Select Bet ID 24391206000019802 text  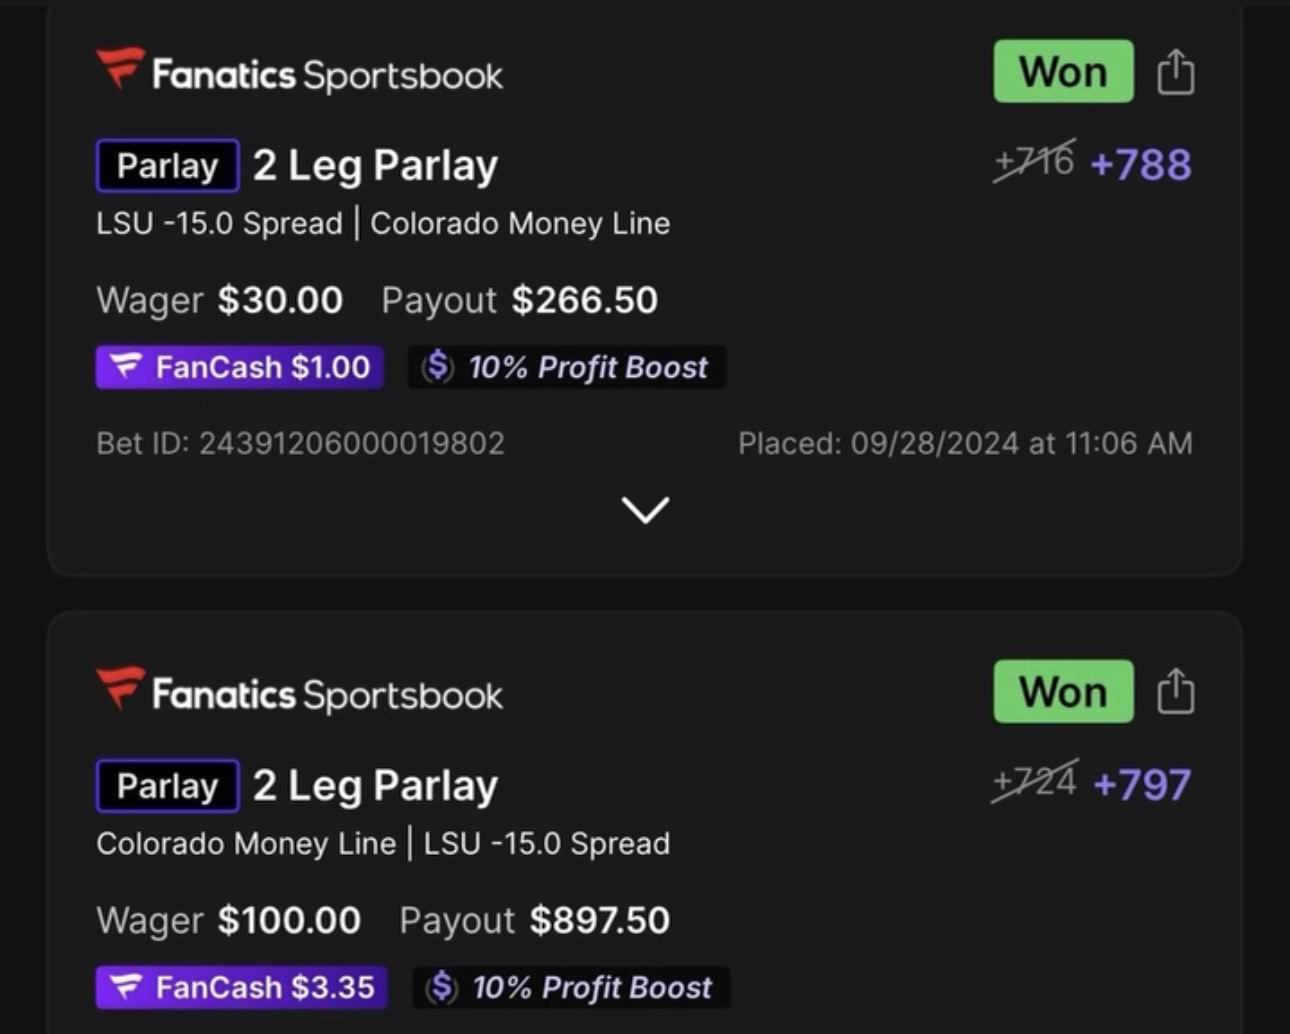coord(300,443)
